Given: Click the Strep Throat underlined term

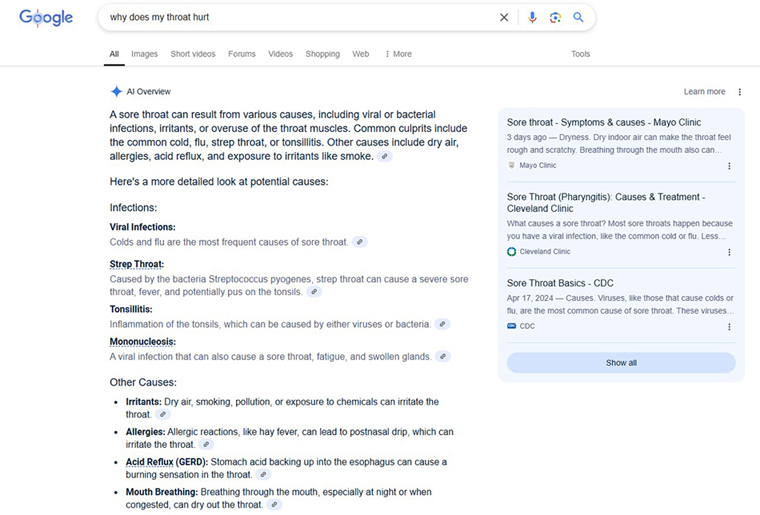Looking at the screenshot, I should pos(136,264).
